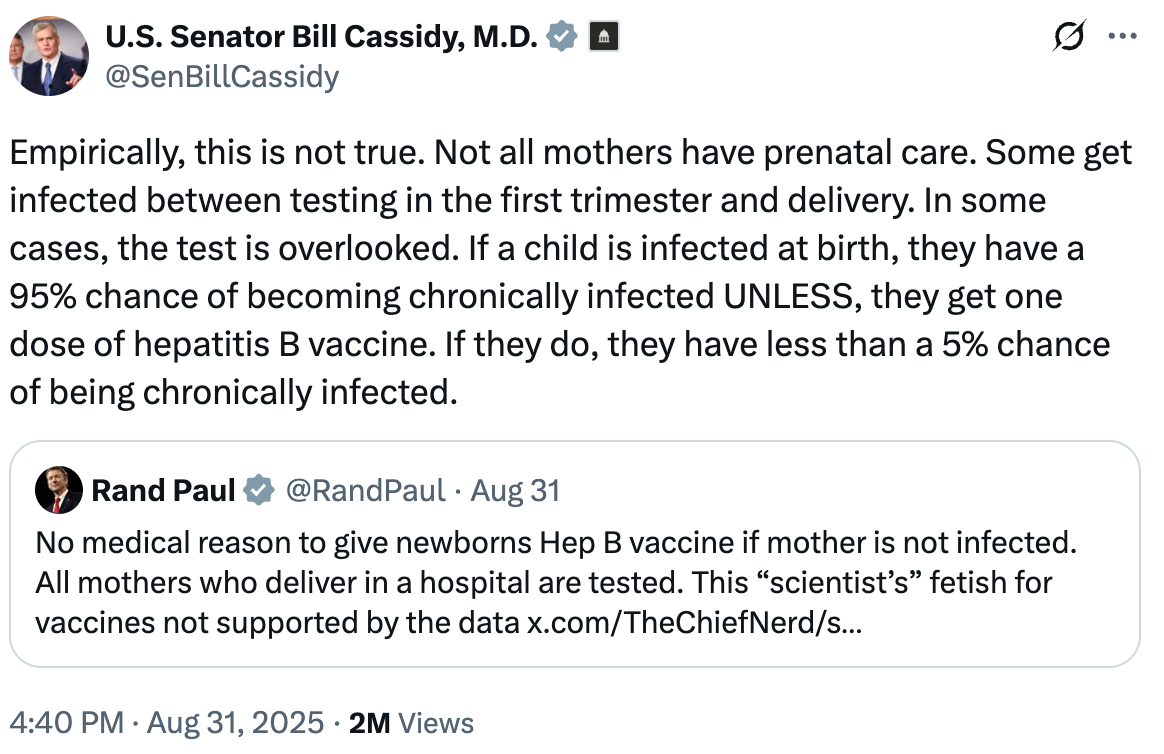Open the more options ellipsis menu
Image resolution: width=1164 pixels, height=754 pixels.
pyautogui.click(x=1123, y=37)
